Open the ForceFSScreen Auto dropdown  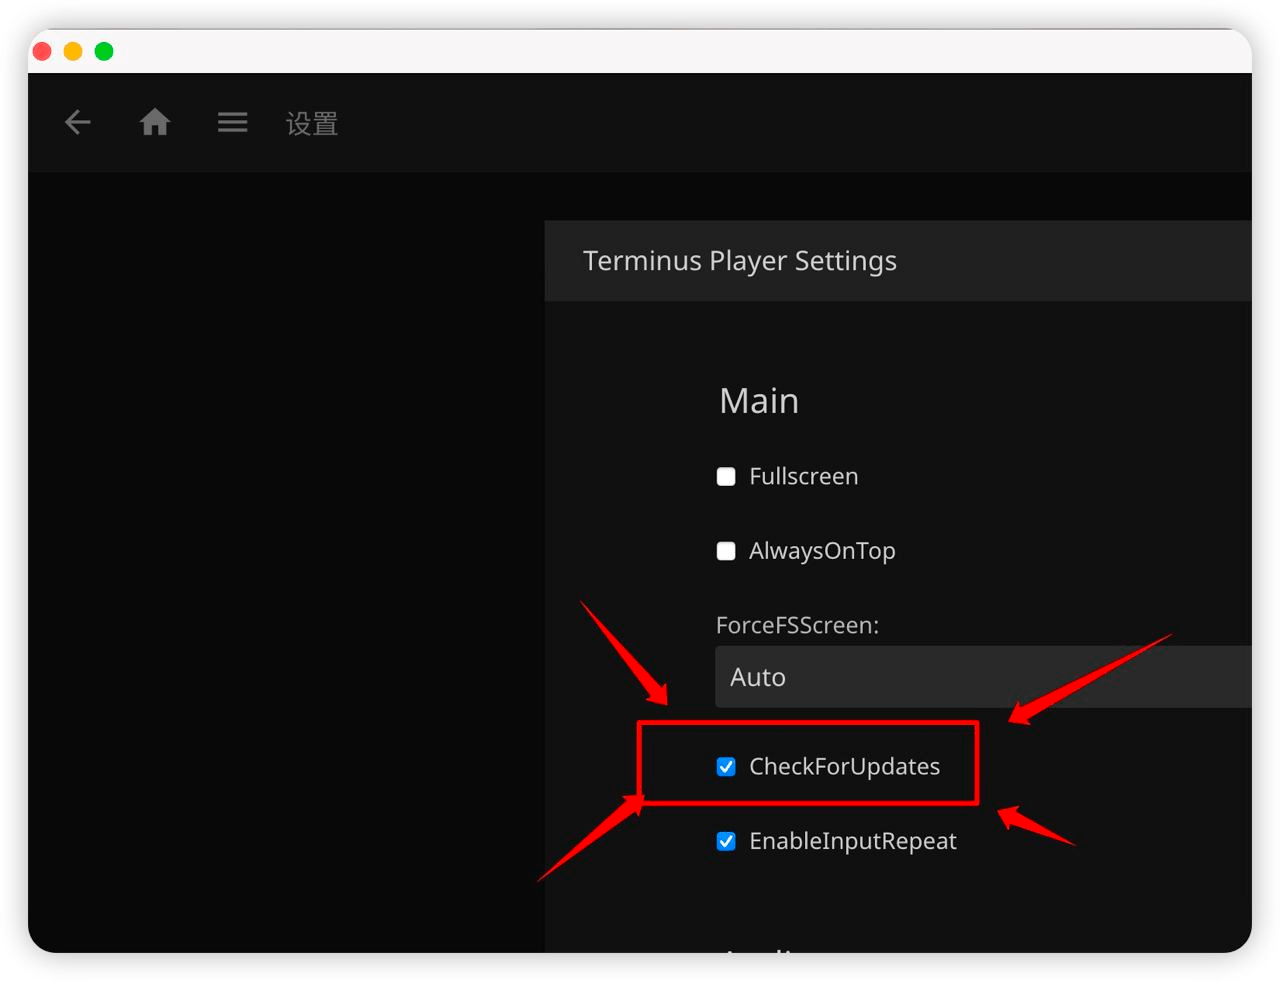click(x=982, y=677)
